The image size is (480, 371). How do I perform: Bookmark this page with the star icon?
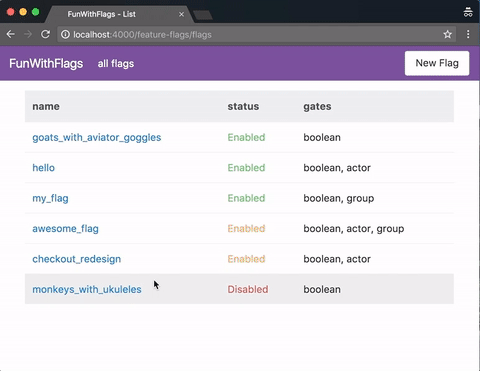pos(447,34)
